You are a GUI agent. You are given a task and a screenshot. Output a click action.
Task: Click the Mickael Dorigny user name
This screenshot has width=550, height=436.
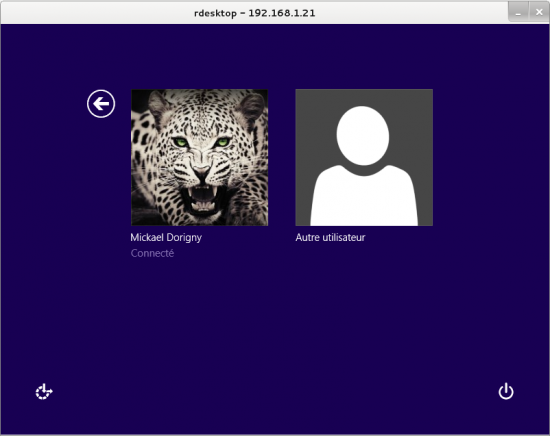pyautogui.click(x=166, y=237)
